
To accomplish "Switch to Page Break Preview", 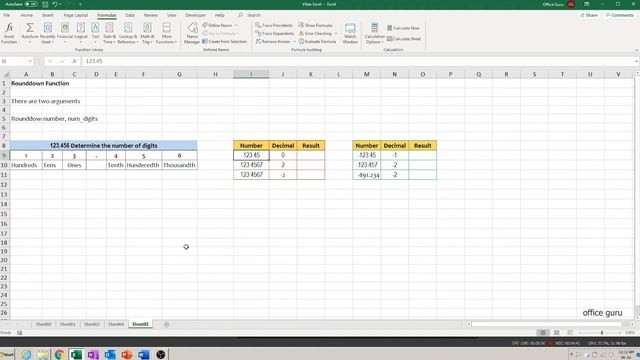I will 570,333.
